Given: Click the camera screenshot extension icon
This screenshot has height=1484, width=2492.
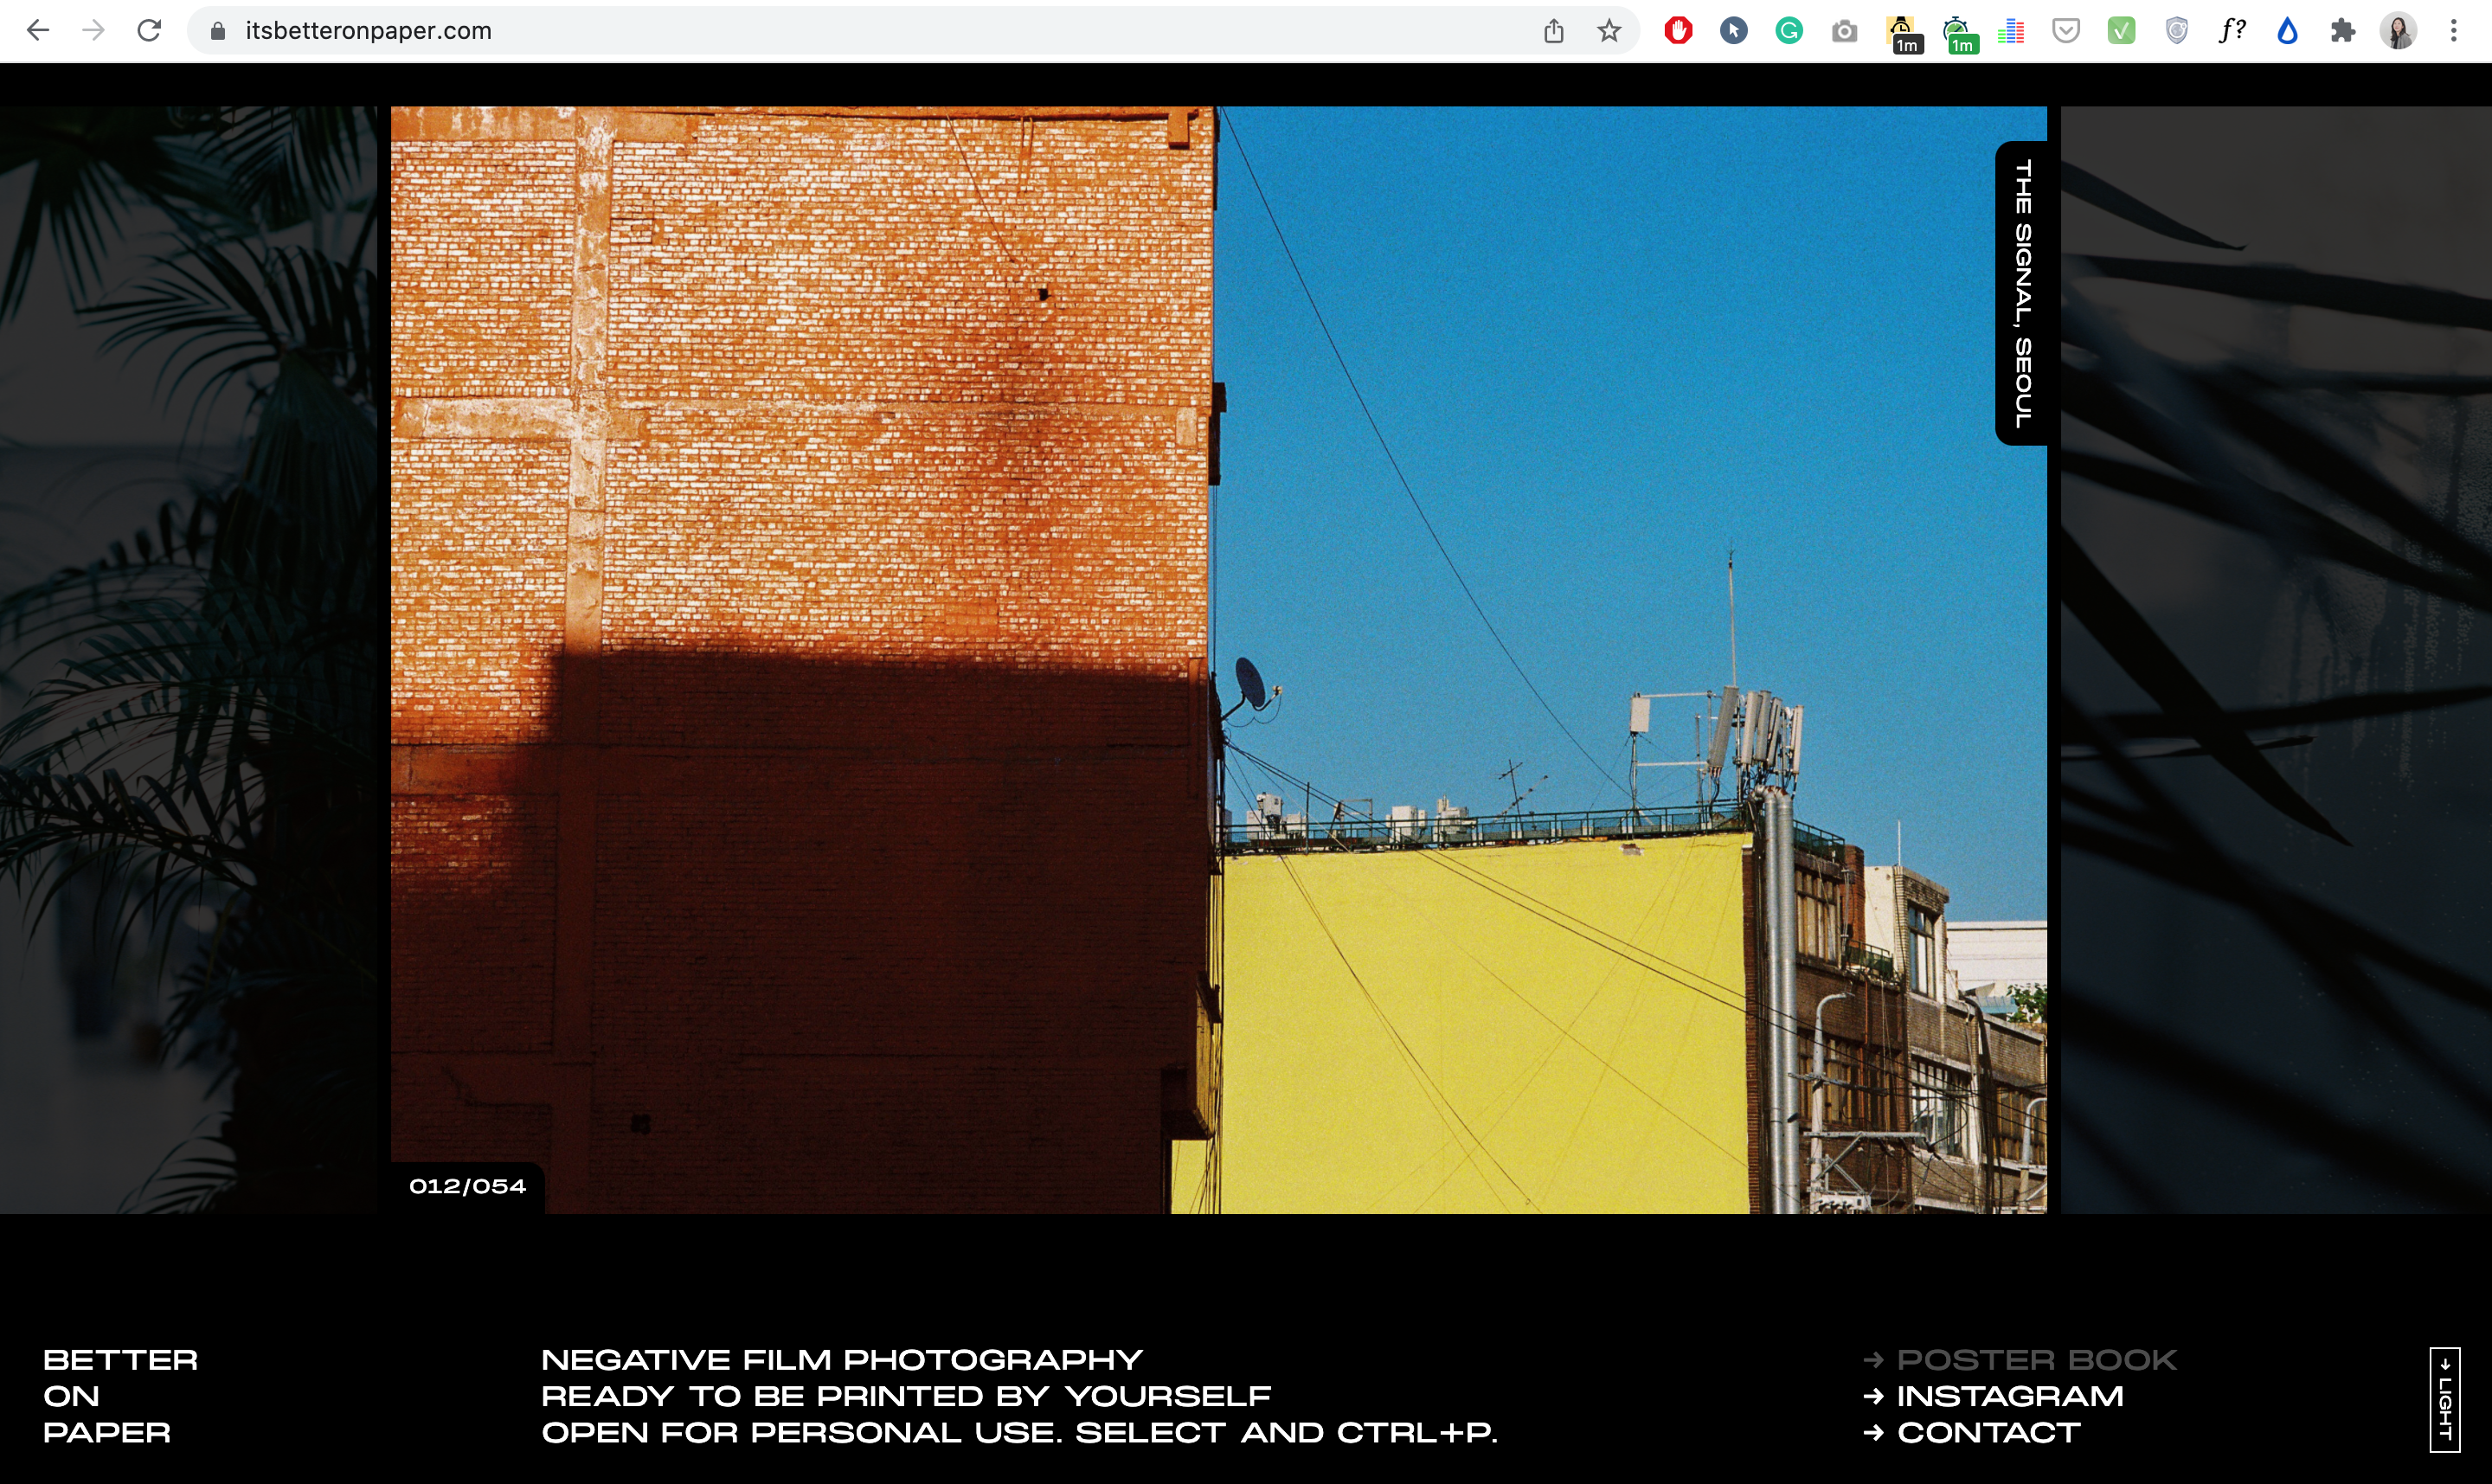Looking at the screenshot, I should pos(1845,32).
